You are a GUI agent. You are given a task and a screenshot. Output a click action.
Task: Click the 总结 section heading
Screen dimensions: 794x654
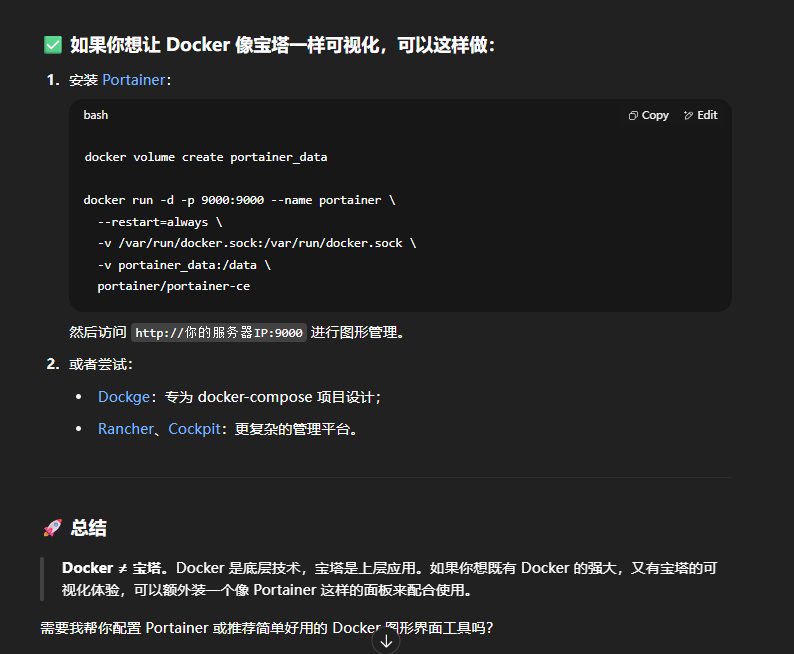click(x=89, y=528)
